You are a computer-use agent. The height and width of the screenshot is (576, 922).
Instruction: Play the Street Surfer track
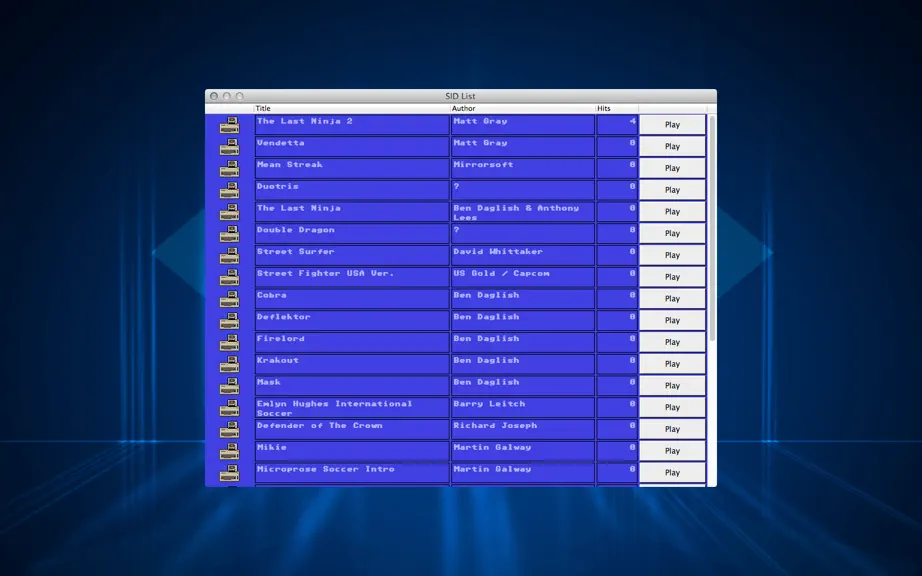pos(672,255)
